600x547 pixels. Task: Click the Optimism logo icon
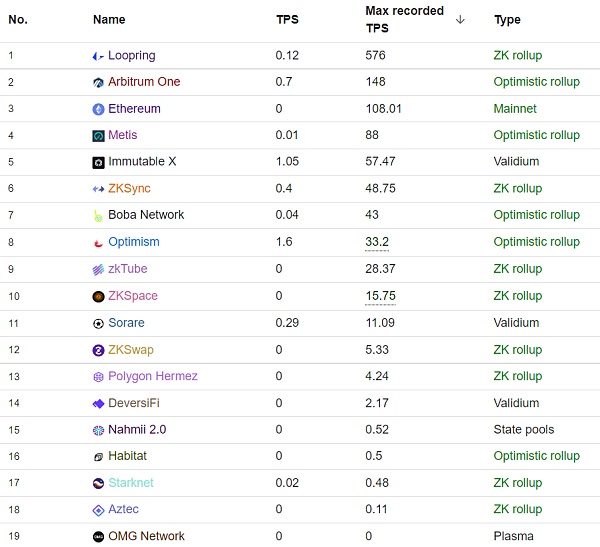click(98, 242)
